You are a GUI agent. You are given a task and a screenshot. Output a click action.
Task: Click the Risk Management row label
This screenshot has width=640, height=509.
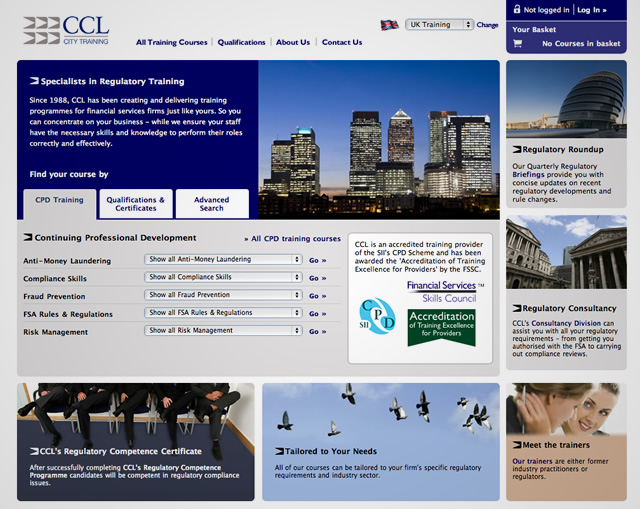coord(56,332)
